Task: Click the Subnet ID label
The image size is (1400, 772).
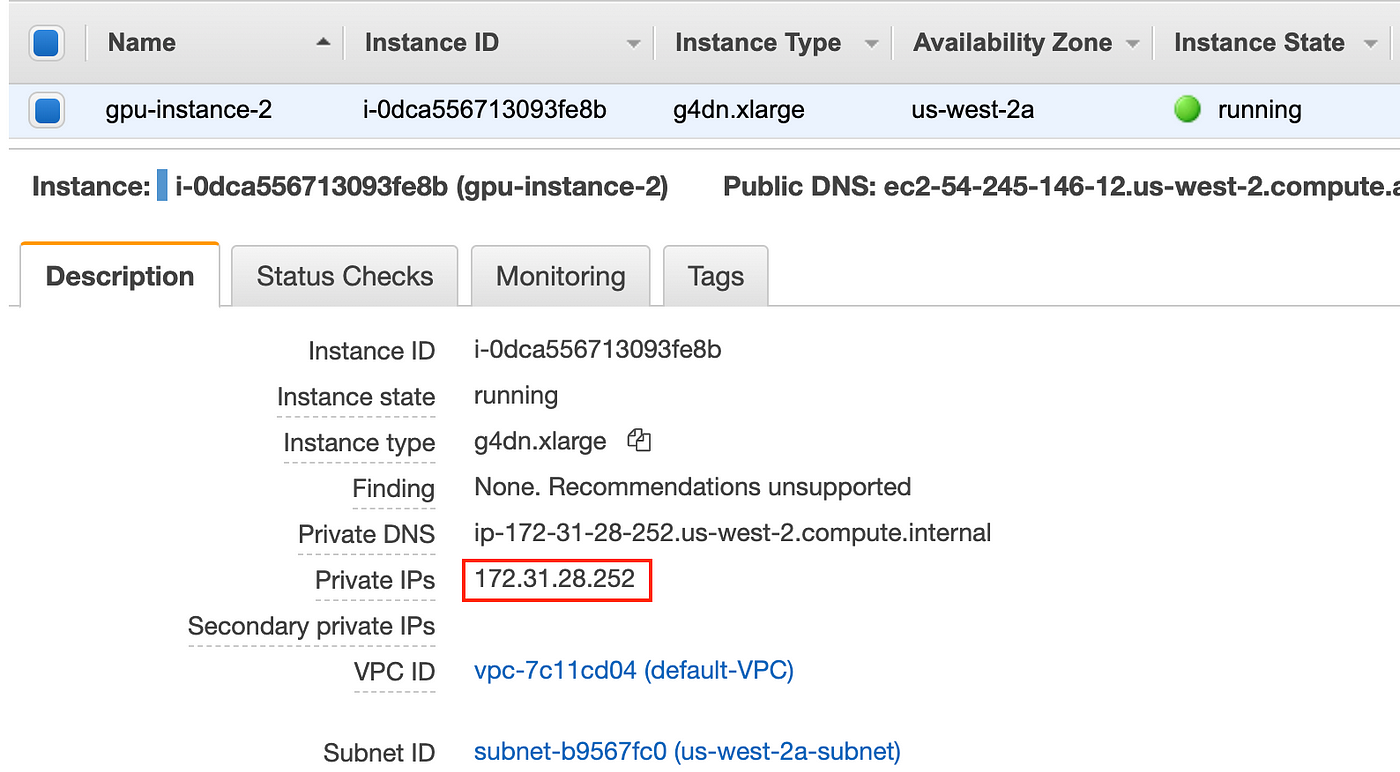Action: click(380, 753)
